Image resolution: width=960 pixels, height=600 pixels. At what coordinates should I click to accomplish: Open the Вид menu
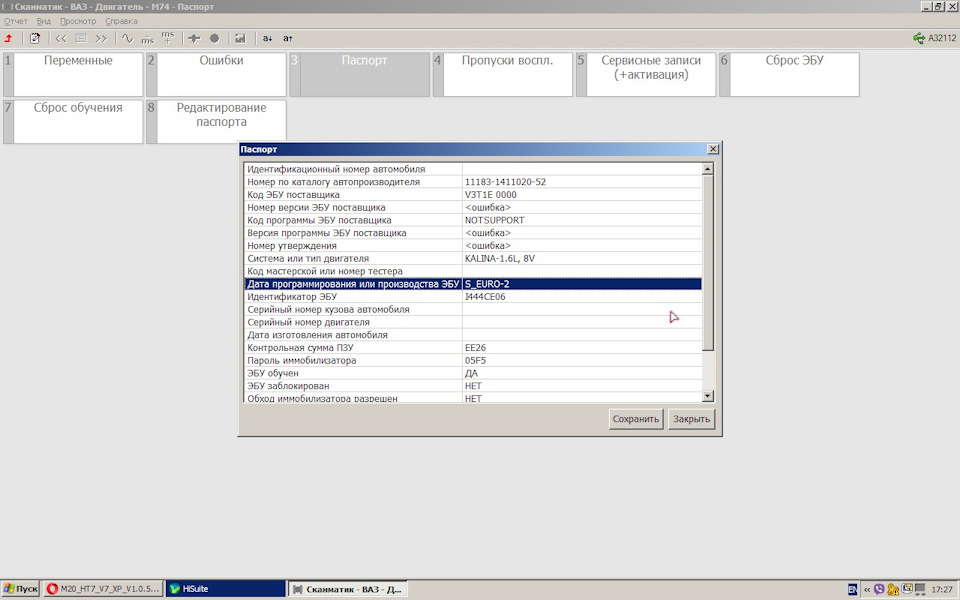click(x=43, y=21)
